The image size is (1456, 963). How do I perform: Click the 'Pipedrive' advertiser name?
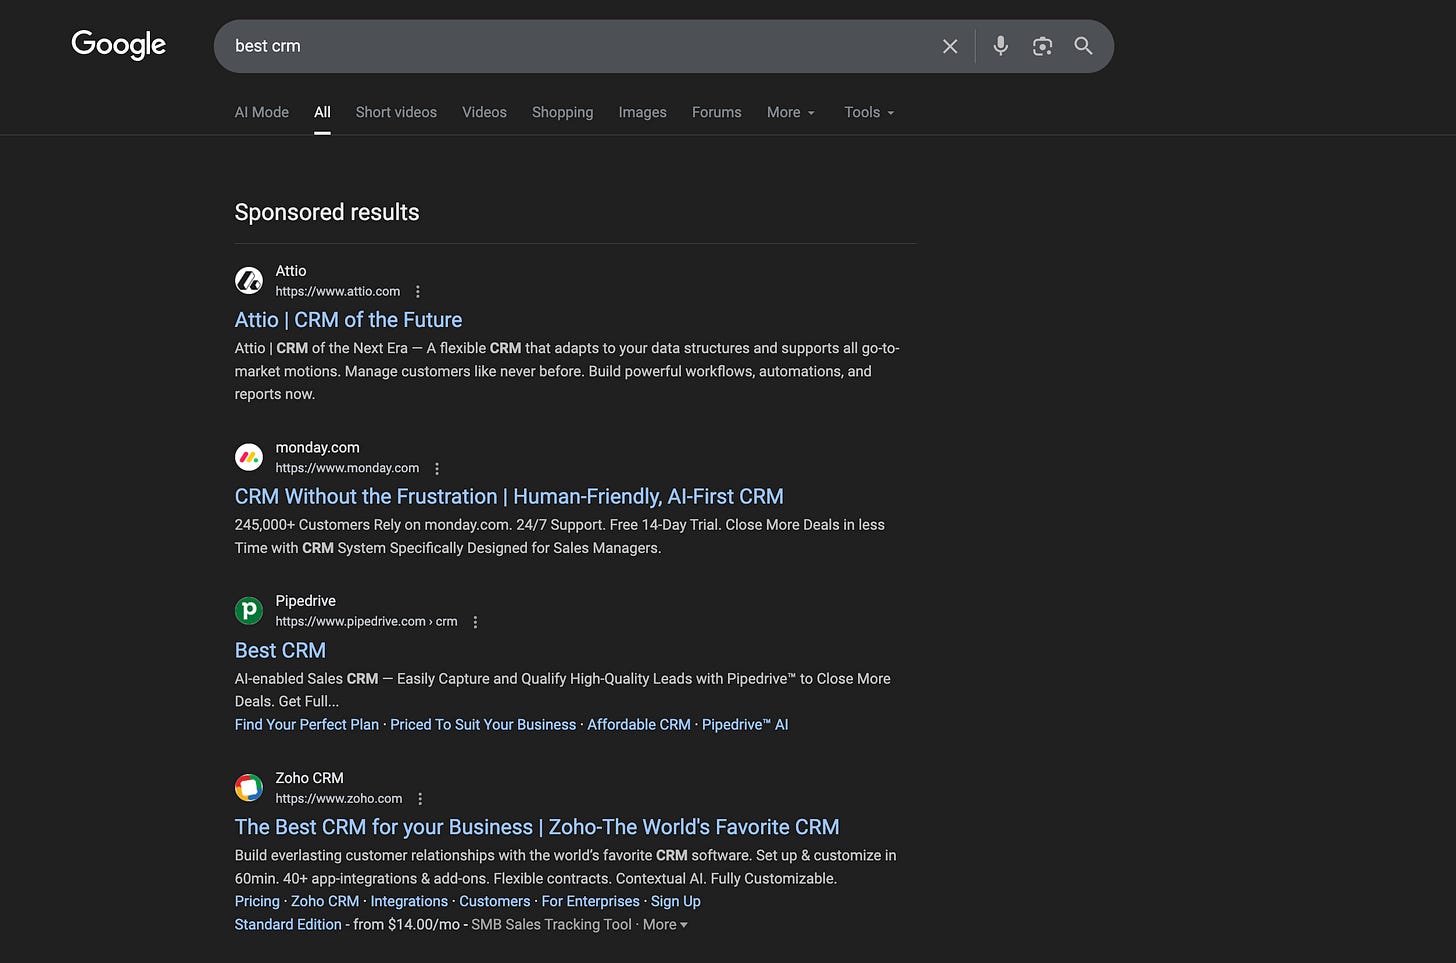click(x=306, y=601)
